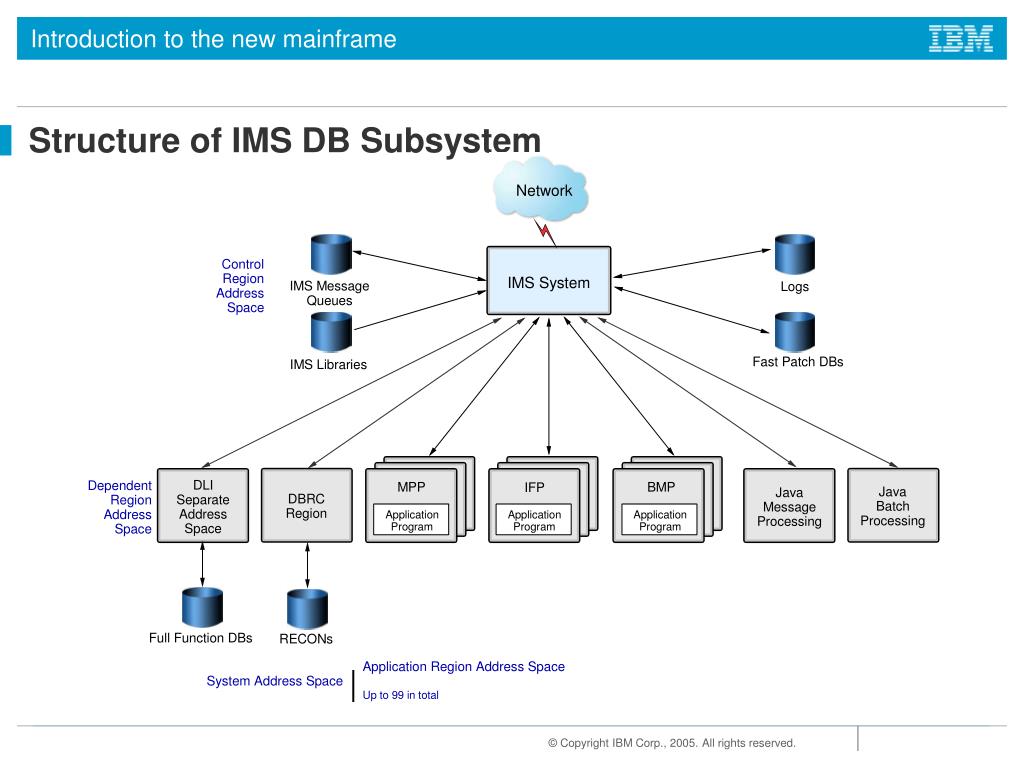
Task: Select the BMP region box title
Action: [x=660, y=487]
